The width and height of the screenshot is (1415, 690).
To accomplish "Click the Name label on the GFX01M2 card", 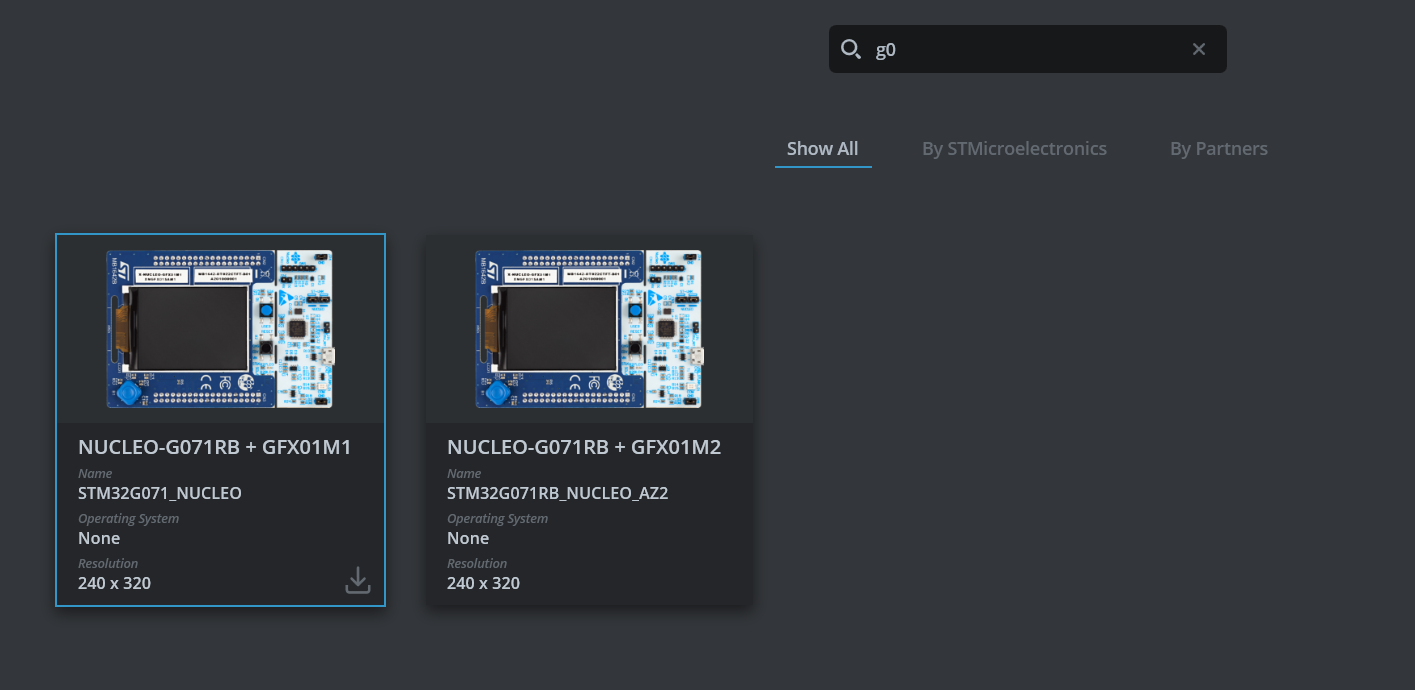I will (464, 473).
